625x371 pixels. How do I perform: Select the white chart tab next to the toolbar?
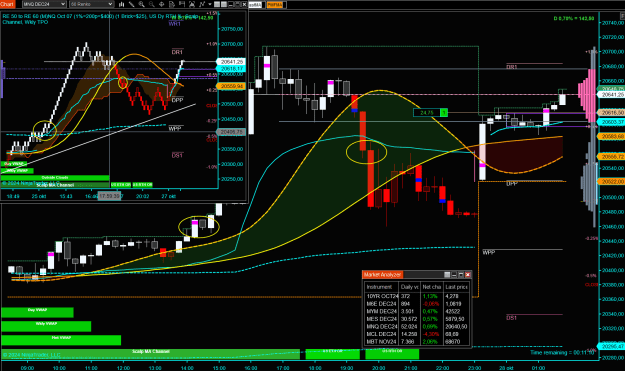(x=255, y=5)
